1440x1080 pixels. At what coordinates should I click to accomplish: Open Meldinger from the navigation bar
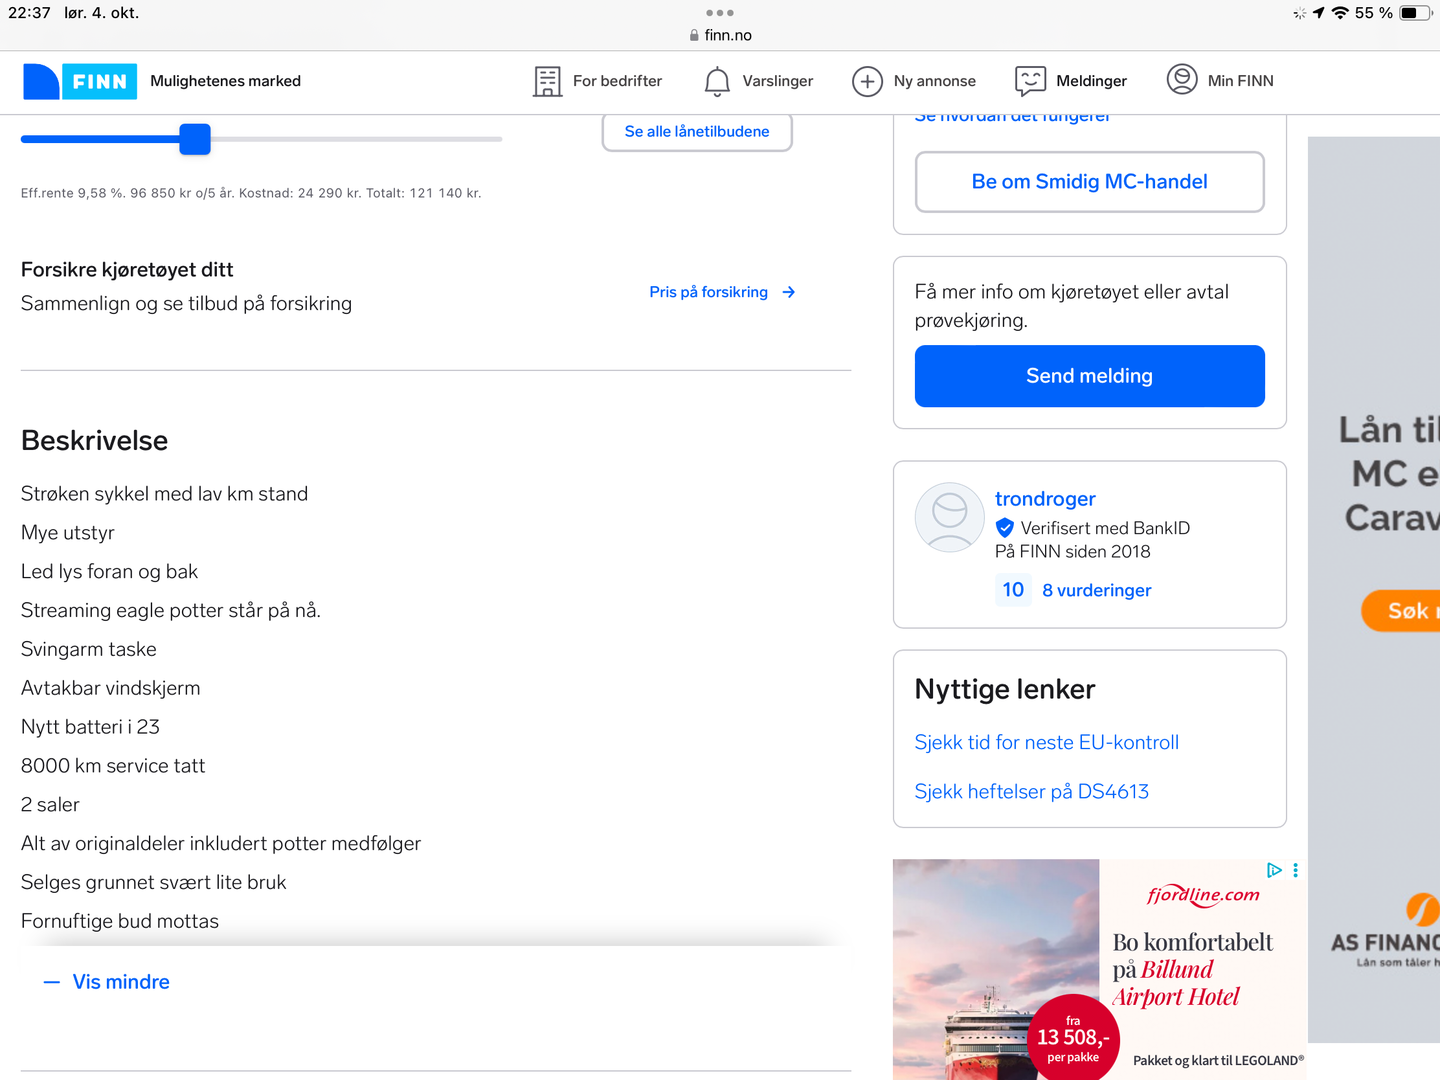point(1071,81)
